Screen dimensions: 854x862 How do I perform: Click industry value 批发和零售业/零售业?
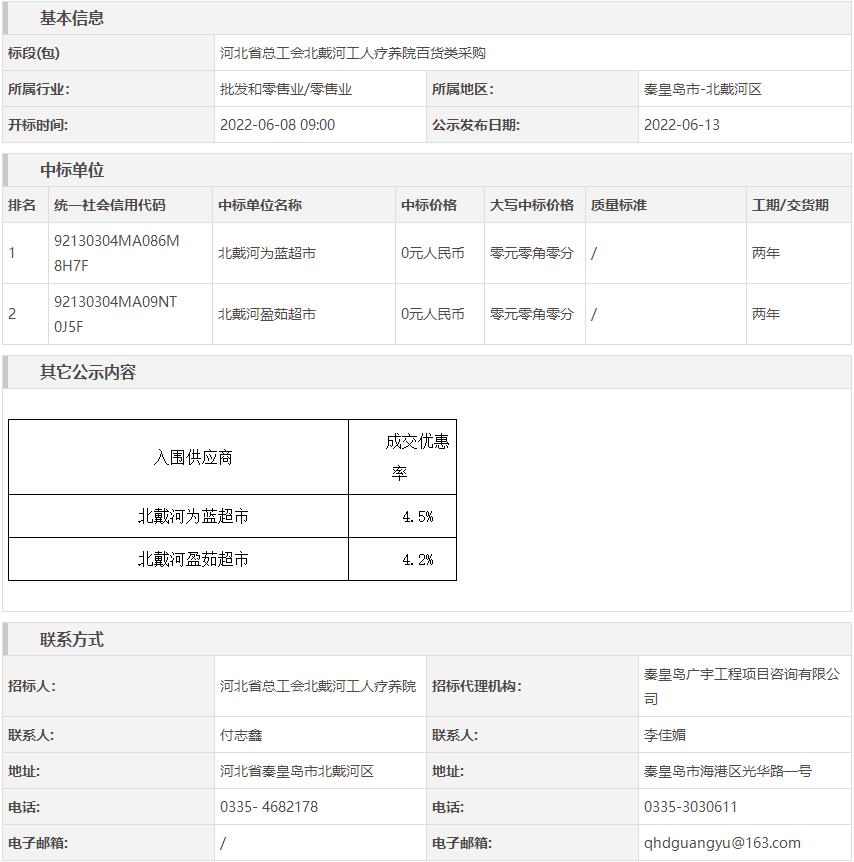286,89
